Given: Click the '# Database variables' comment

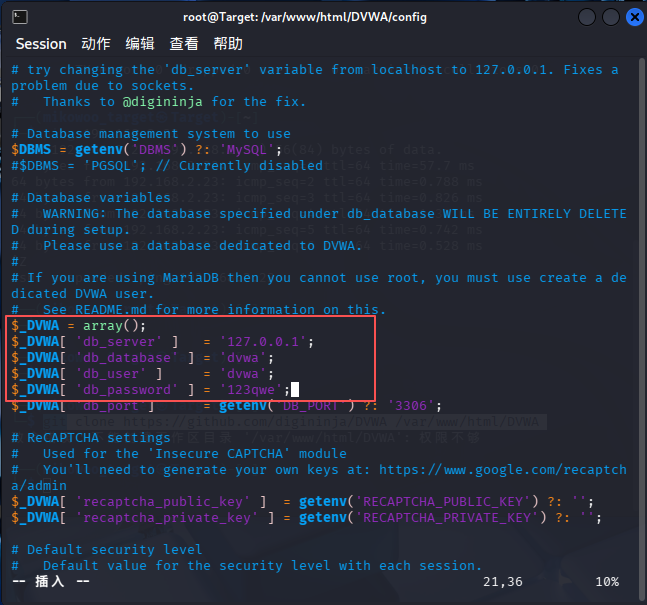Looking at the screenshot, I should [91, 198].
